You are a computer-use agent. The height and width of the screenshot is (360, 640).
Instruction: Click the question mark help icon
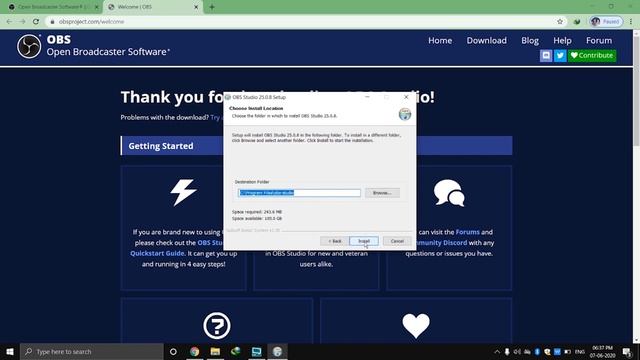[217, 326]
